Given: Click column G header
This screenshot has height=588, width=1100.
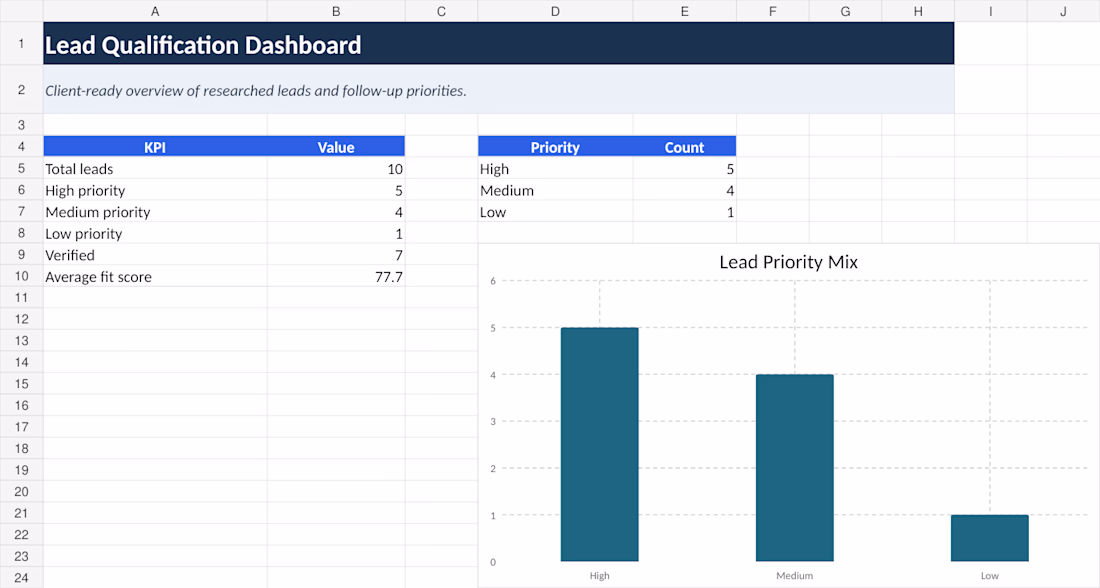Looking at the screenshot, I should 845,11.
